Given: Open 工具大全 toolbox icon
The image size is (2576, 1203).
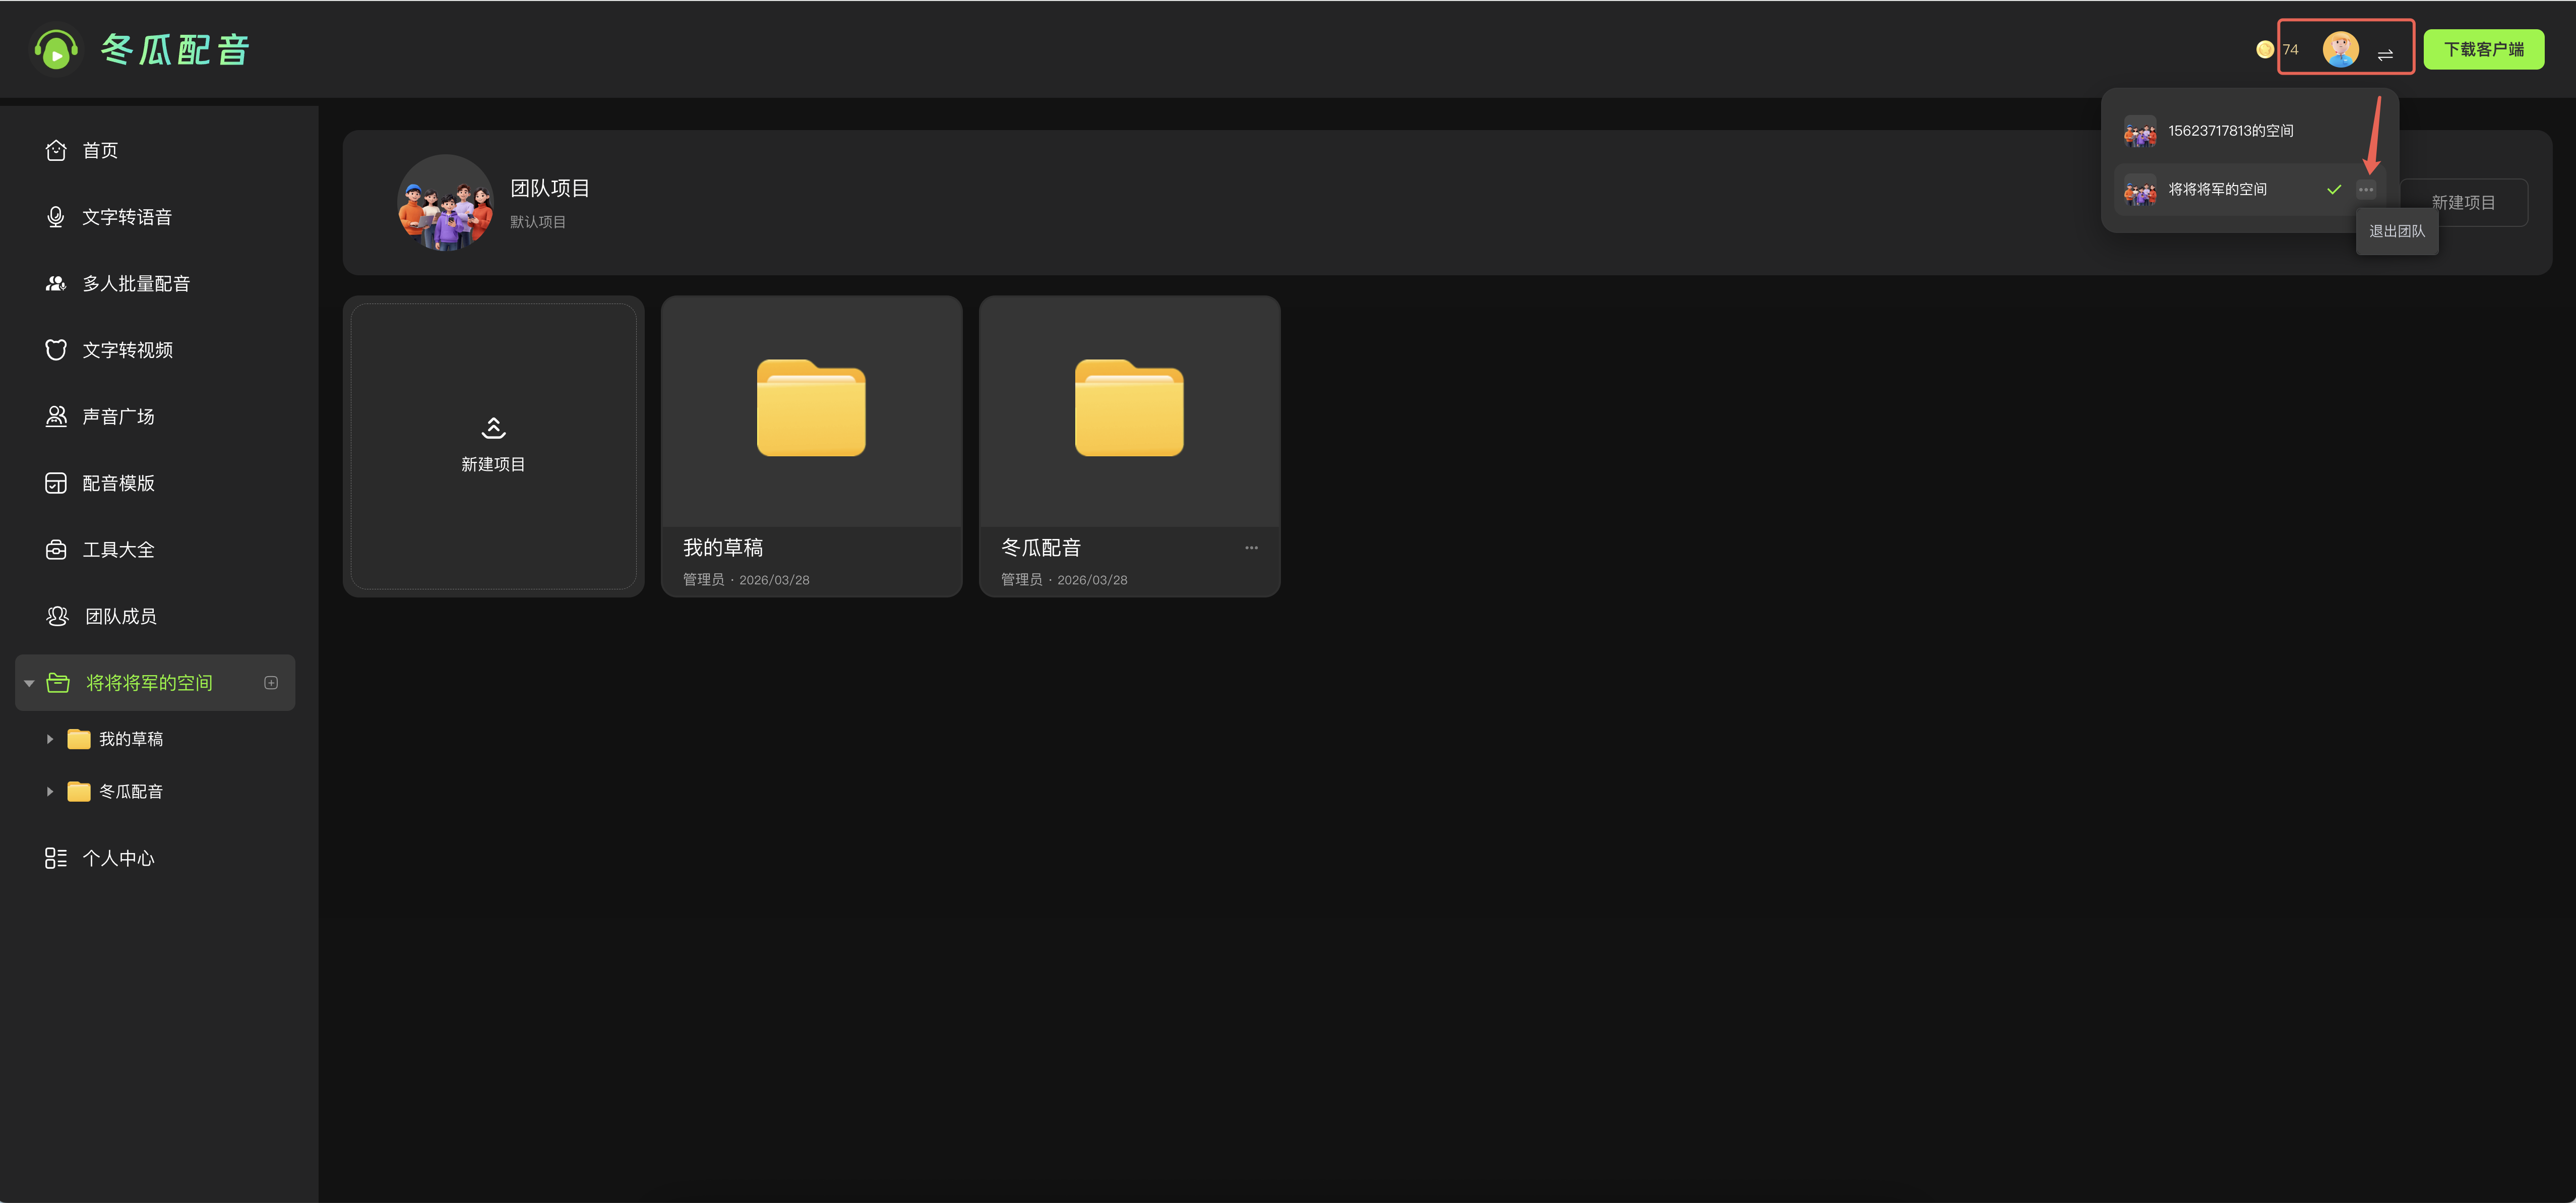Looking at the screenshot, I should click(x=56, y=550).
